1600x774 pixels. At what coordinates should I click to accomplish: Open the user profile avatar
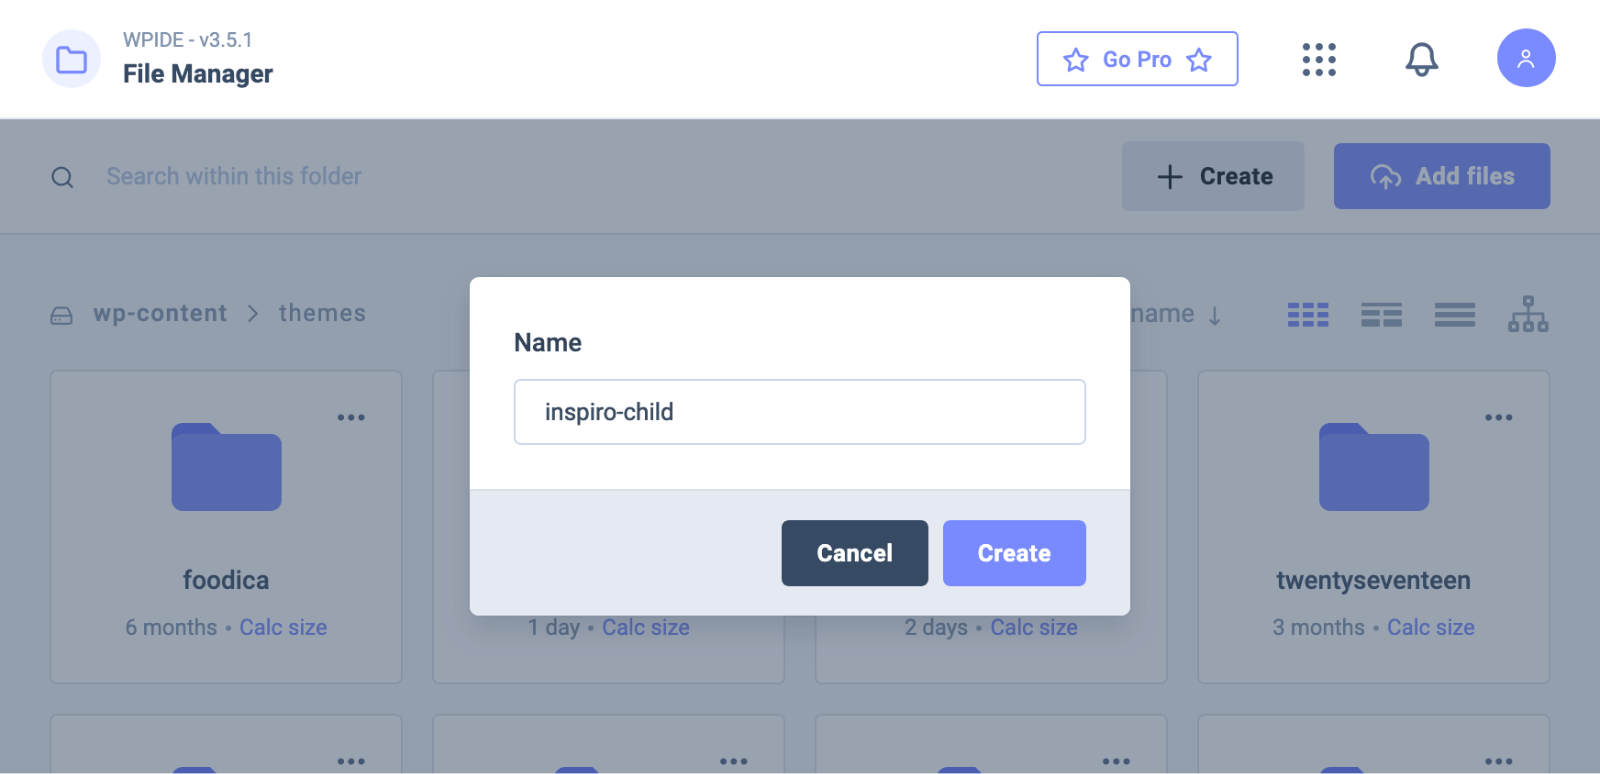(x=1525, y=58)
